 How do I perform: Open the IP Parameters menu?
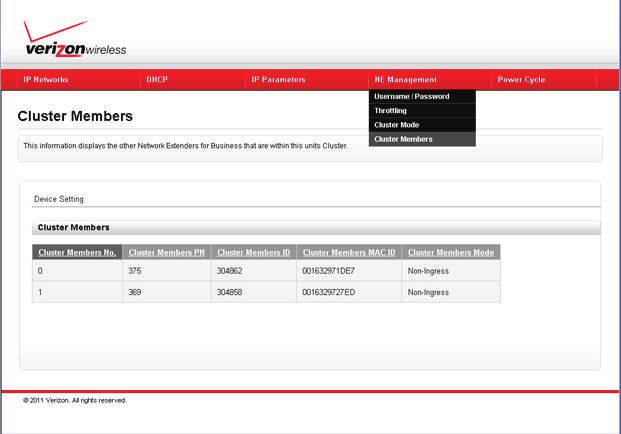278,80
